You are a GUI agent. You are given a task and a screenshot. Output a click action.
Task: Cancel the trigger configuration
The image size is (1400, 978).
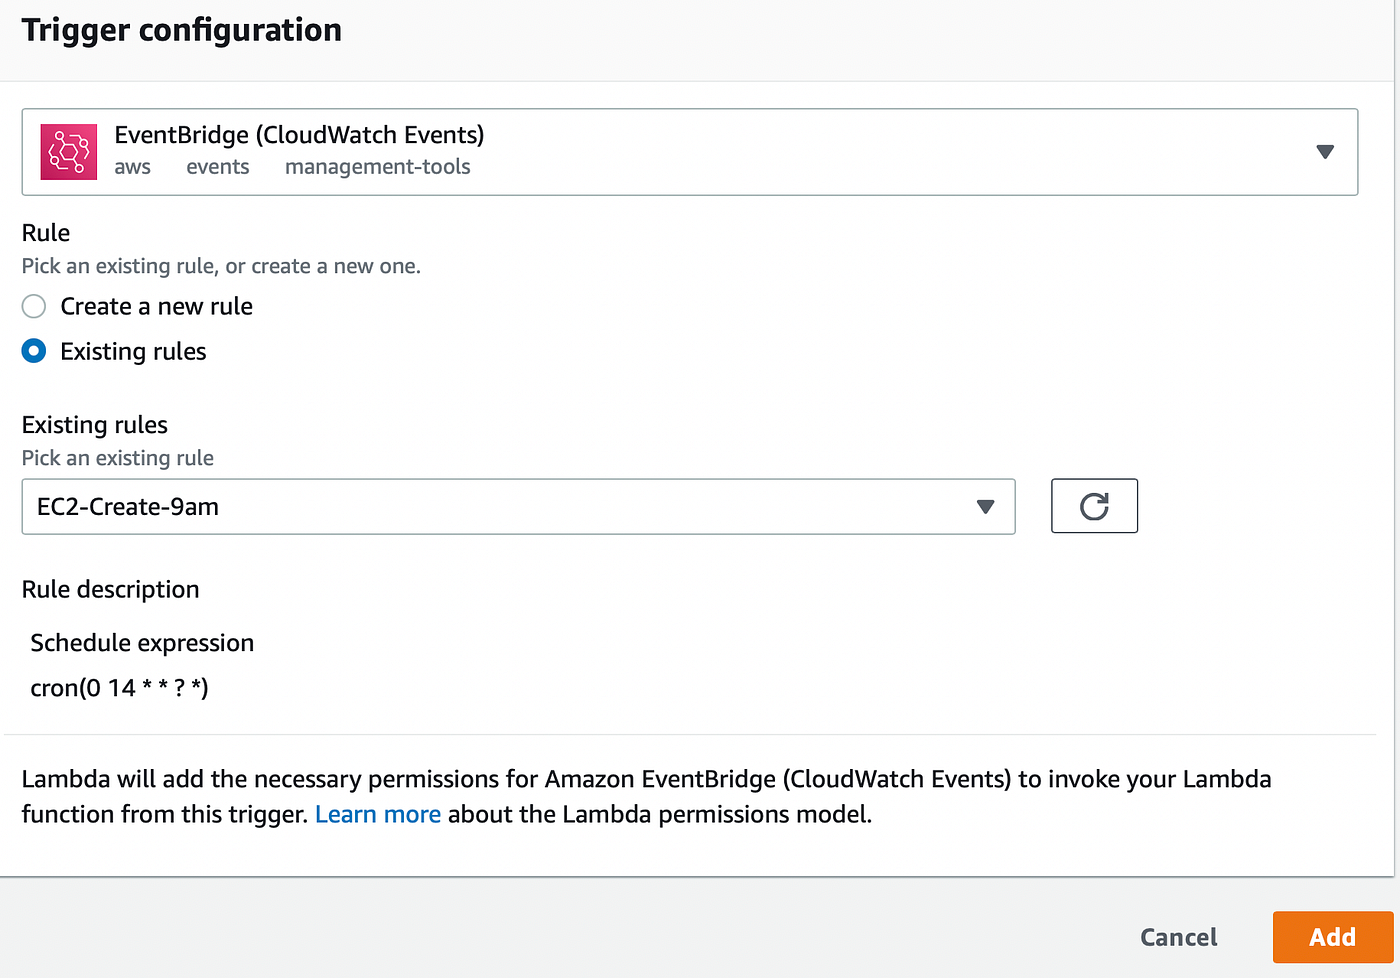click(1178, 937)
